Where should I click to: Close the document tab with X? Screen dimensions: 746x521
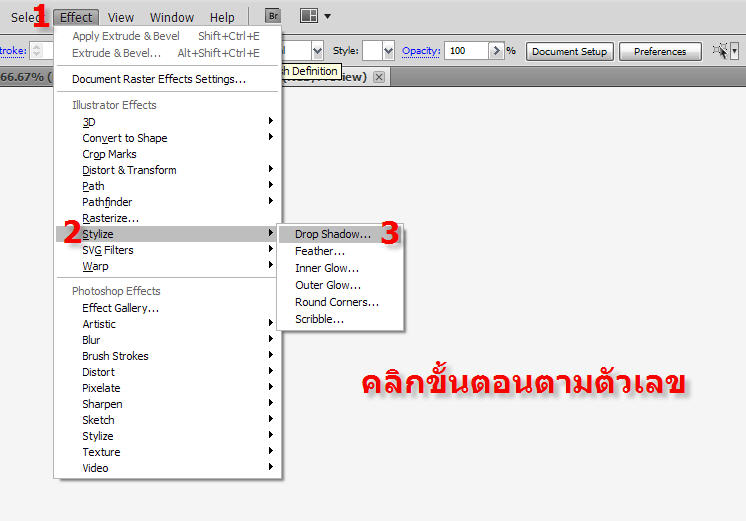pos(379,77)
